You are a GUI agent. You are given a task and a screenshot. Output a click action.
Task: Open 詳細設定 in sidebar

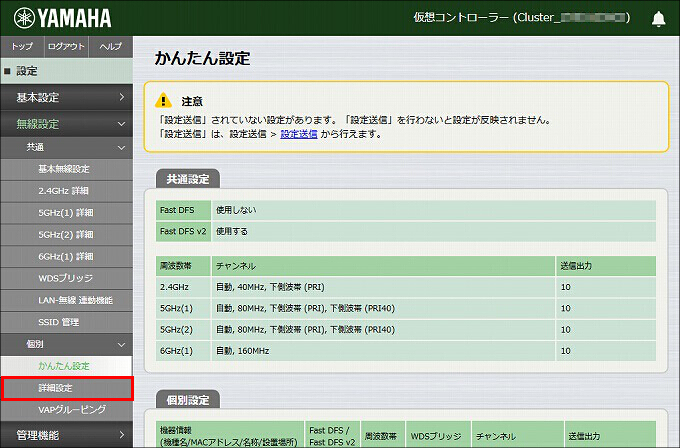[x=67, y=388]
